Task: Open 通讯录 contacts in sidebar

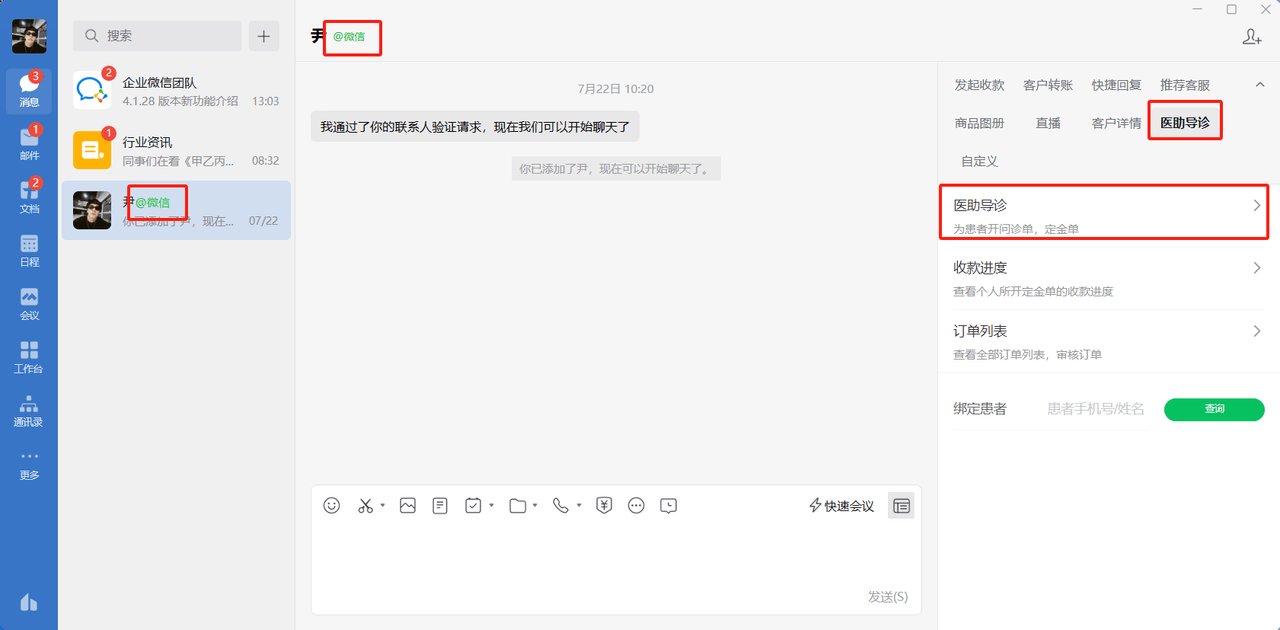Action: pyautogui.click(x=29, y=410)
